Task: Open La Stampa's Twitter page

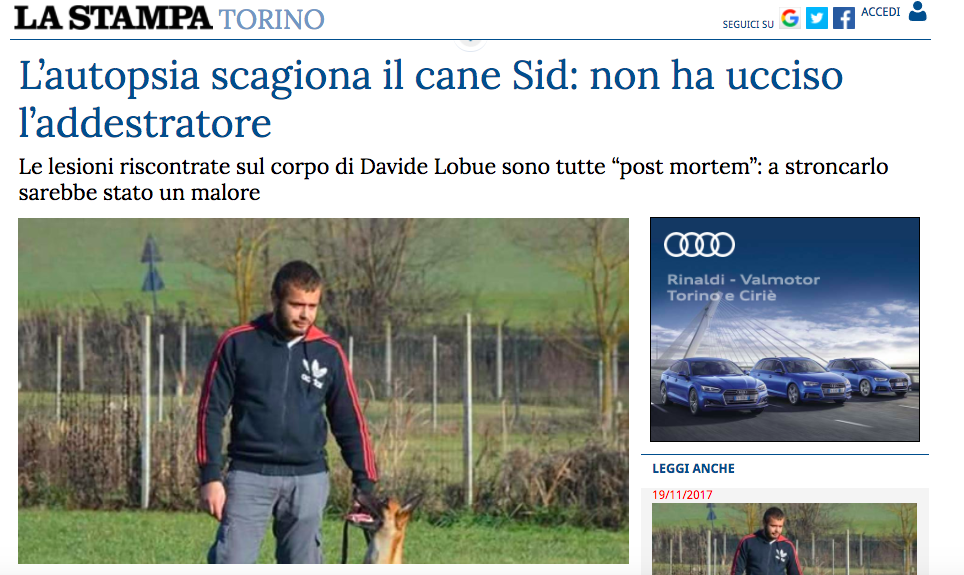Action: pyautogui.click(x=816, y=18)
